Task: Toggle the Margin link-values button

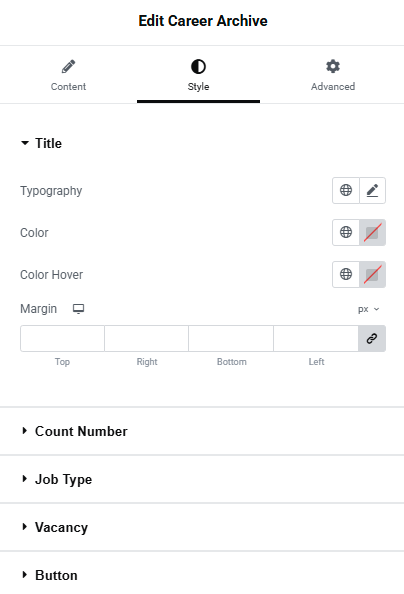Action: (372, 338)
